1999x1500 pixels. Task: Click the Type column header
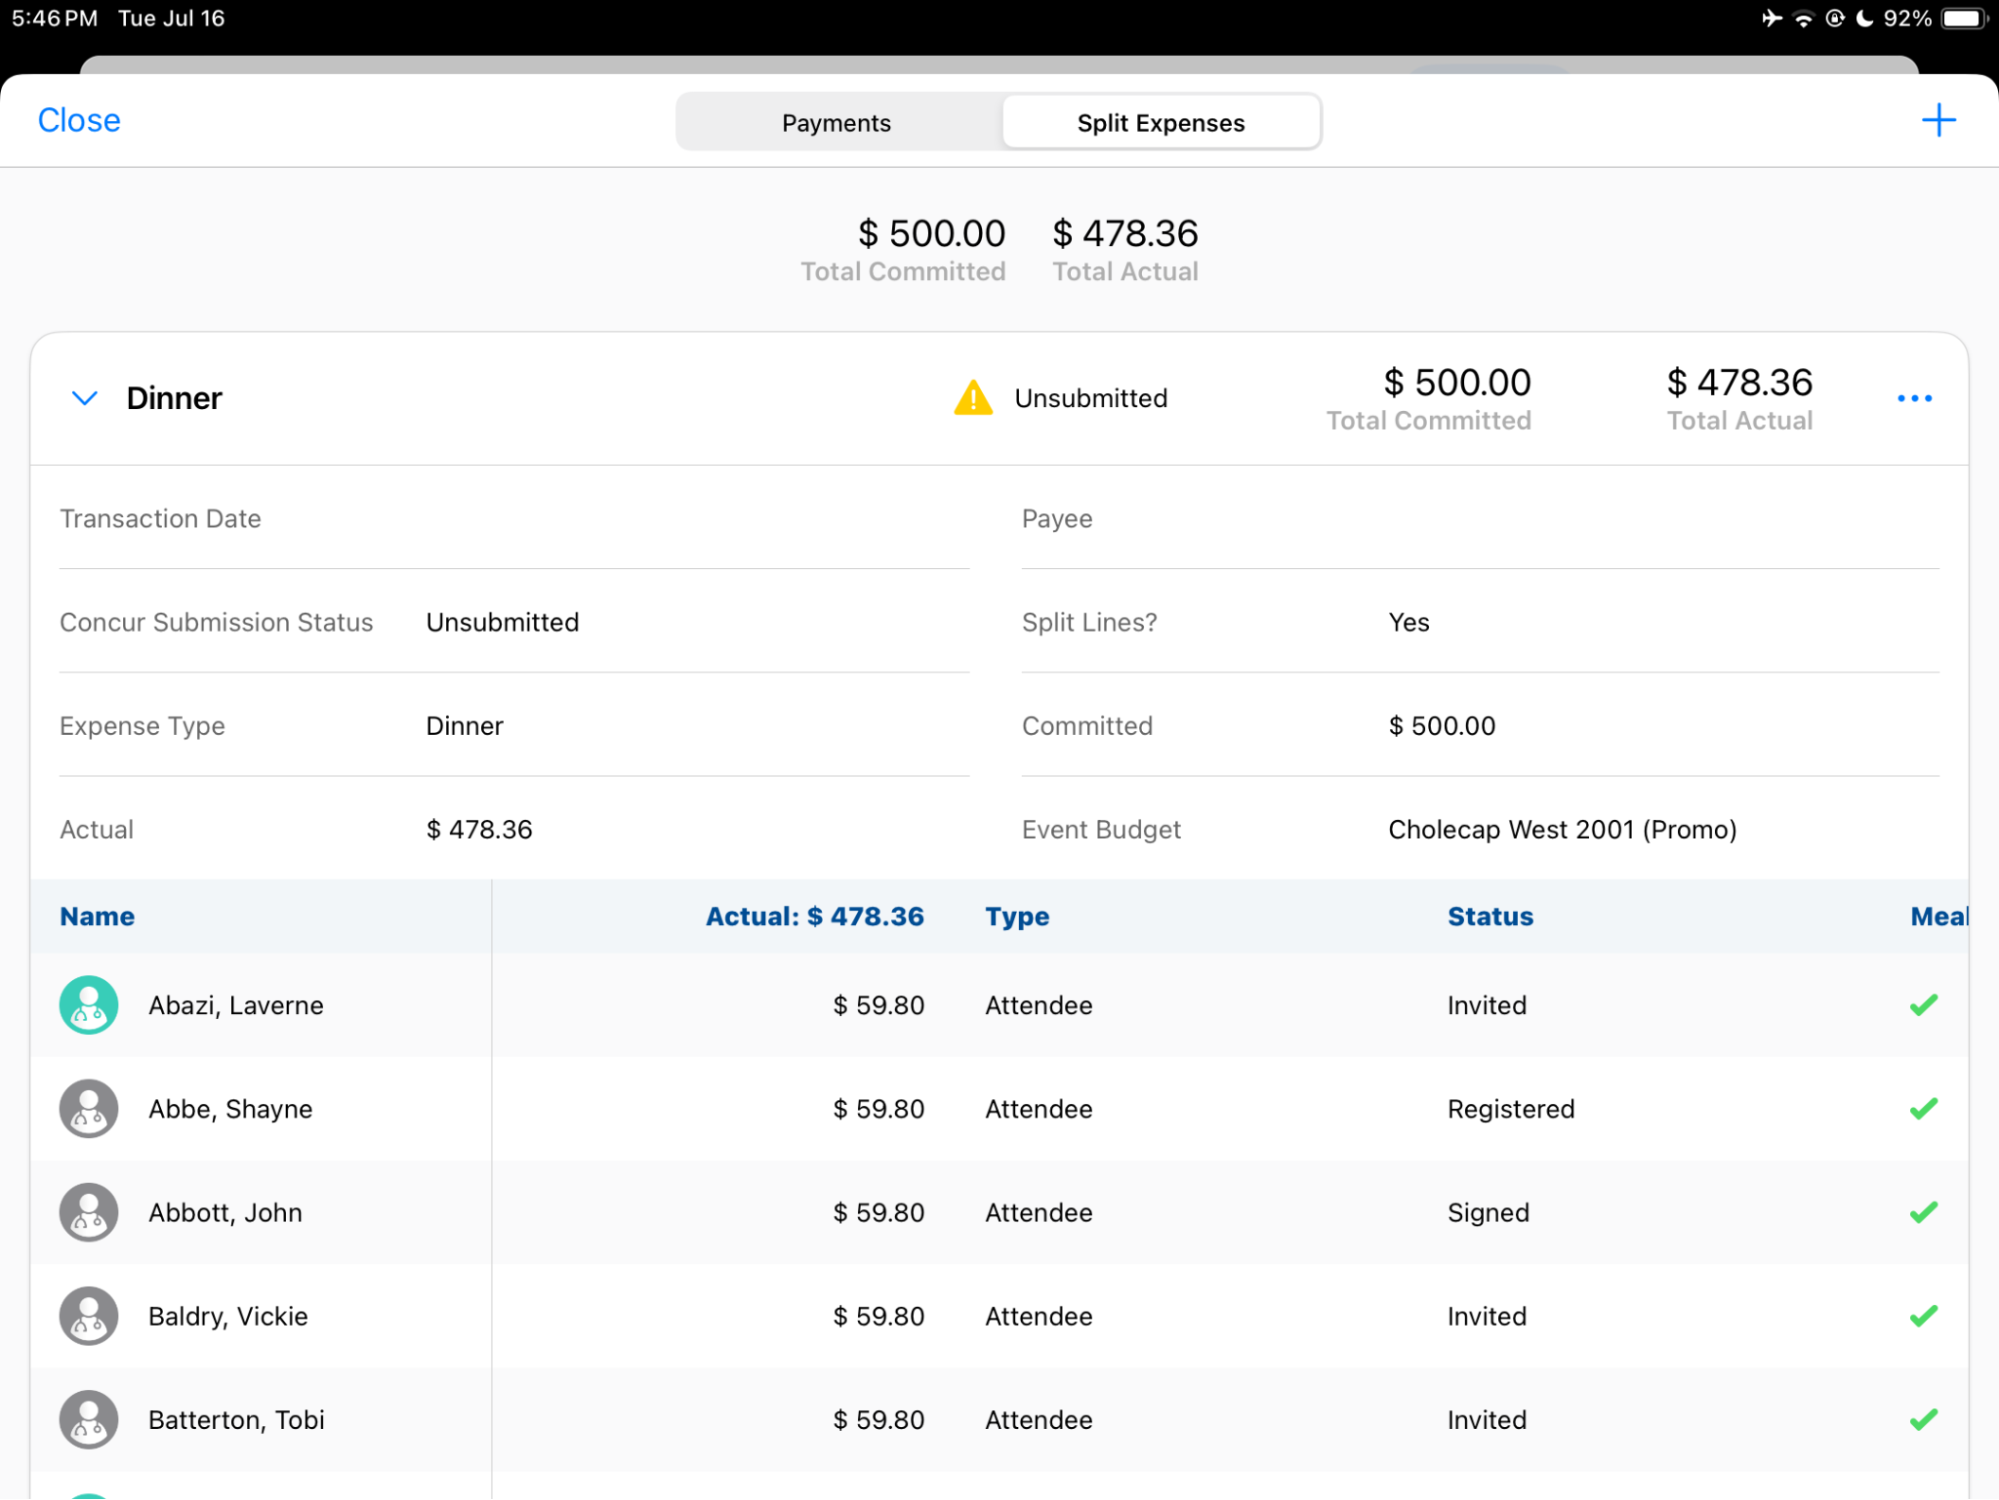click(1016, 916)
